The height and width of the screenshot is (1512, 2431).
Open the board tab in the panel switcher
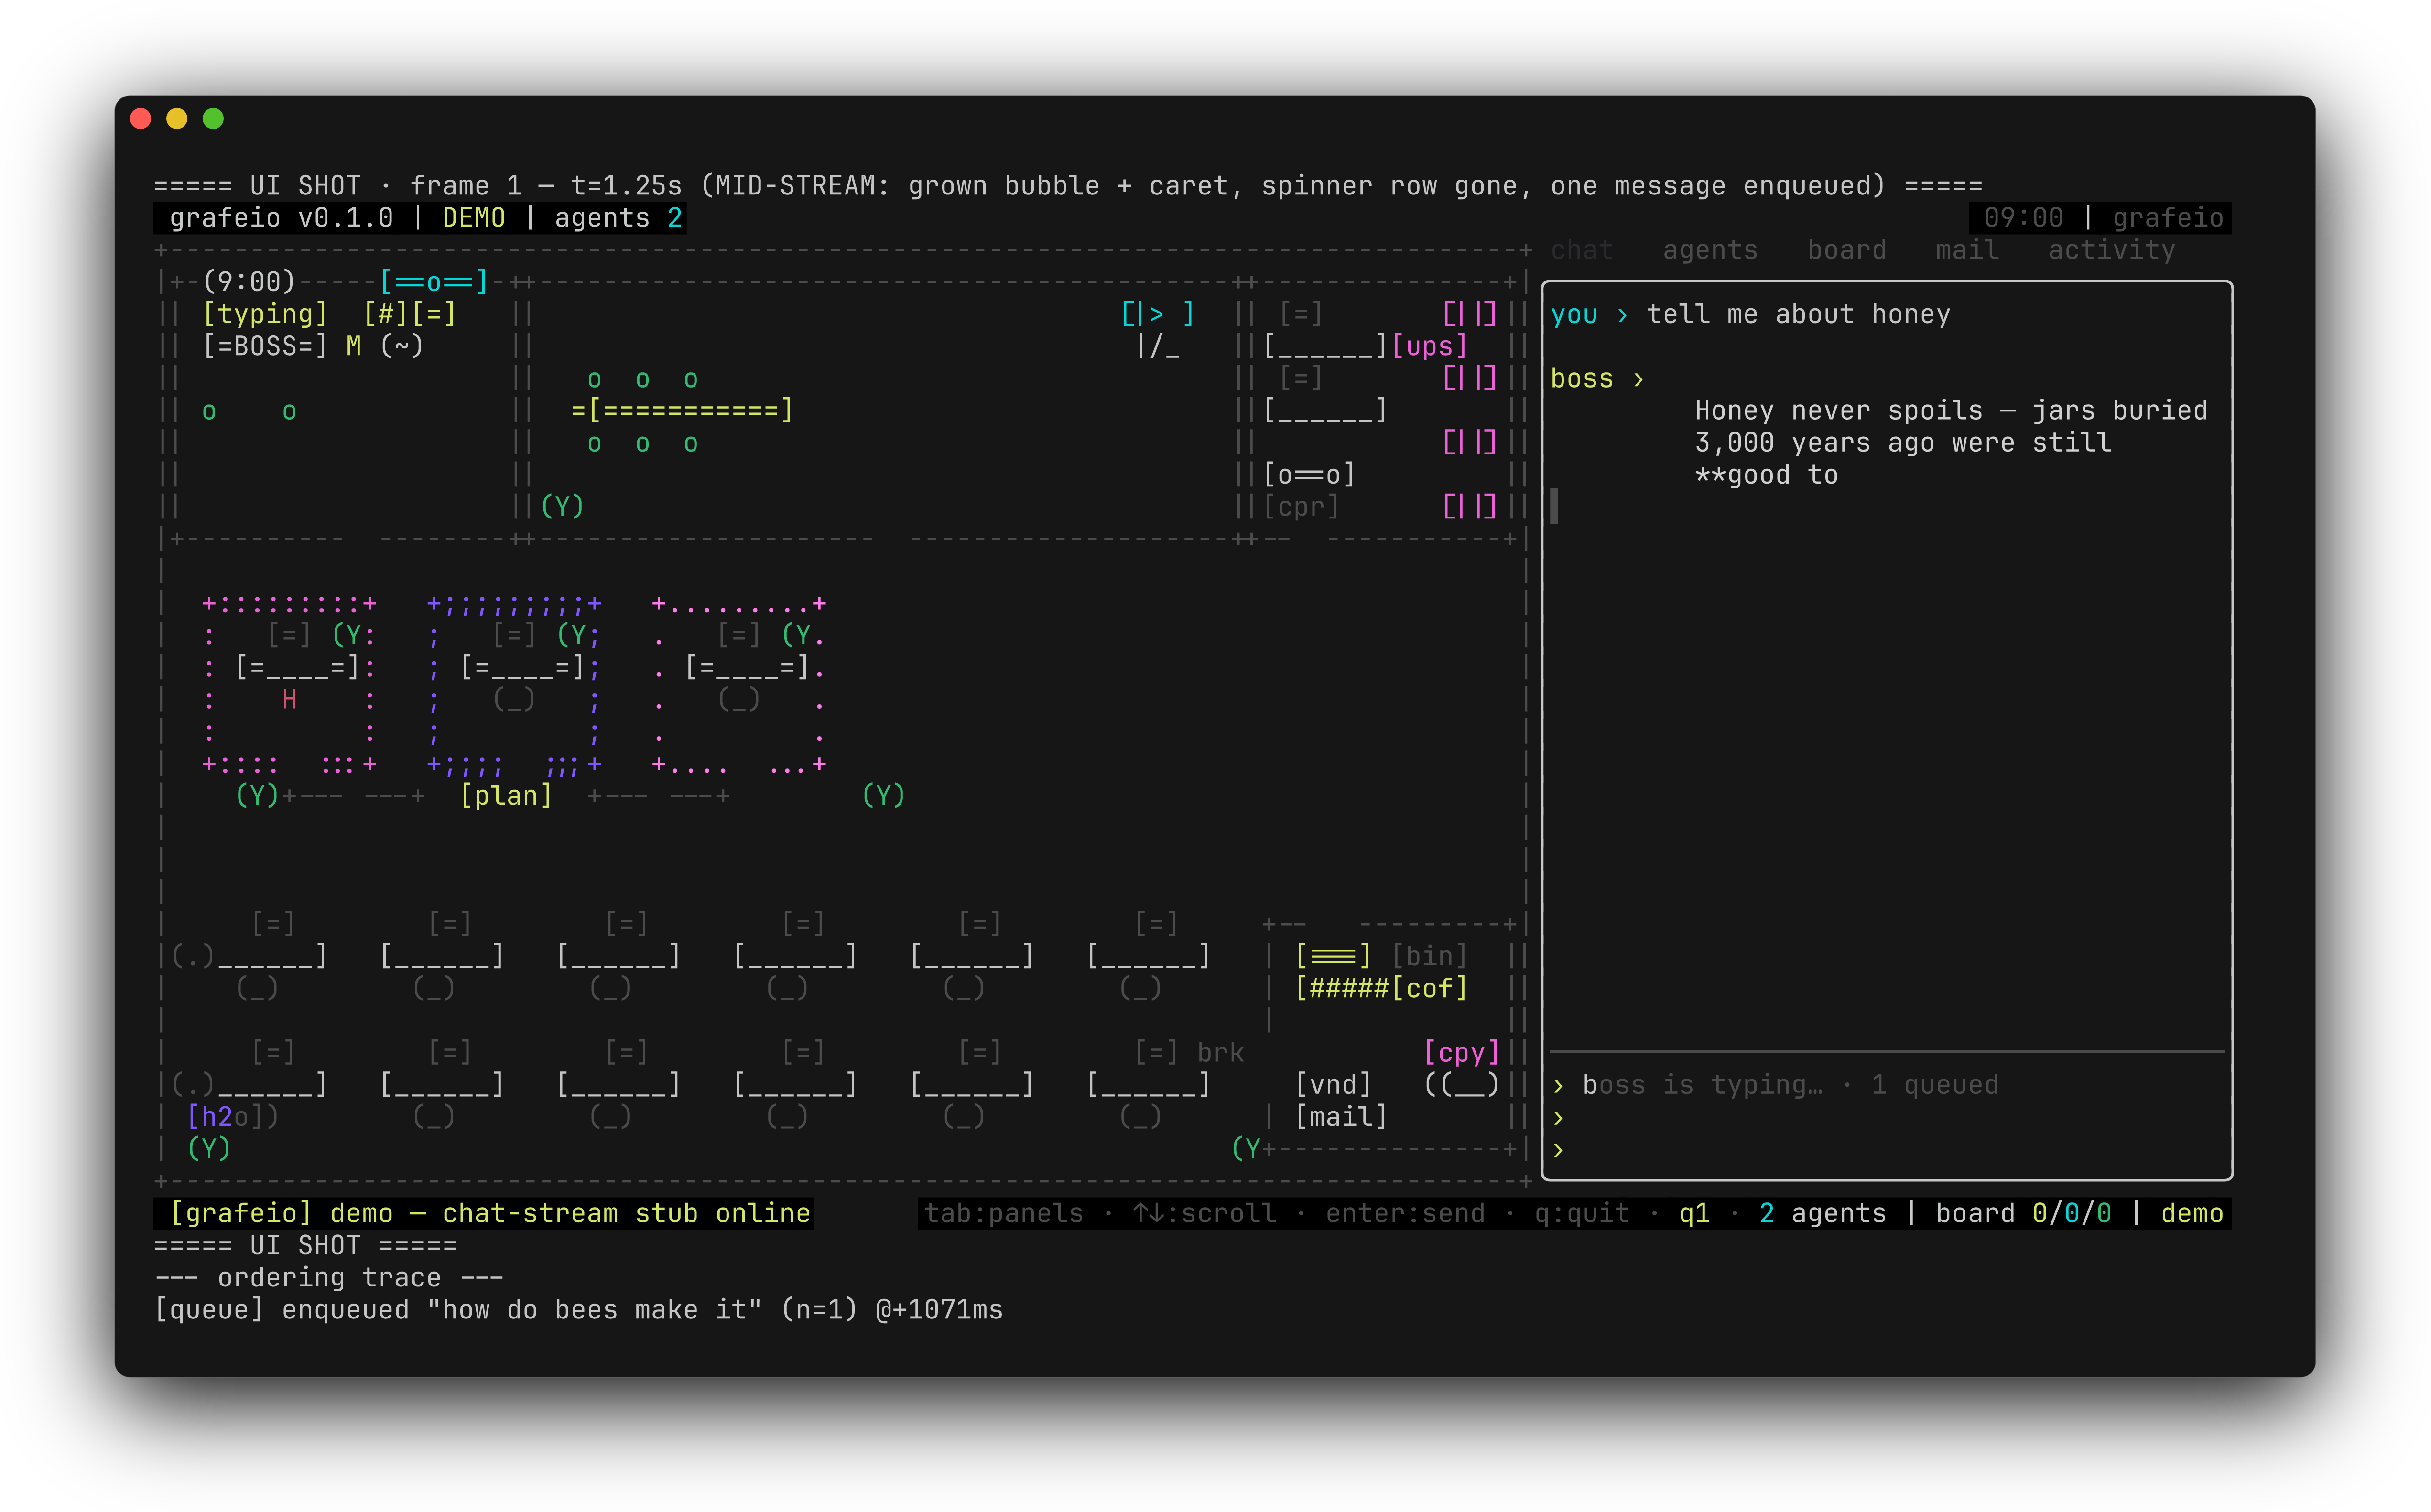click(1846, 250)
